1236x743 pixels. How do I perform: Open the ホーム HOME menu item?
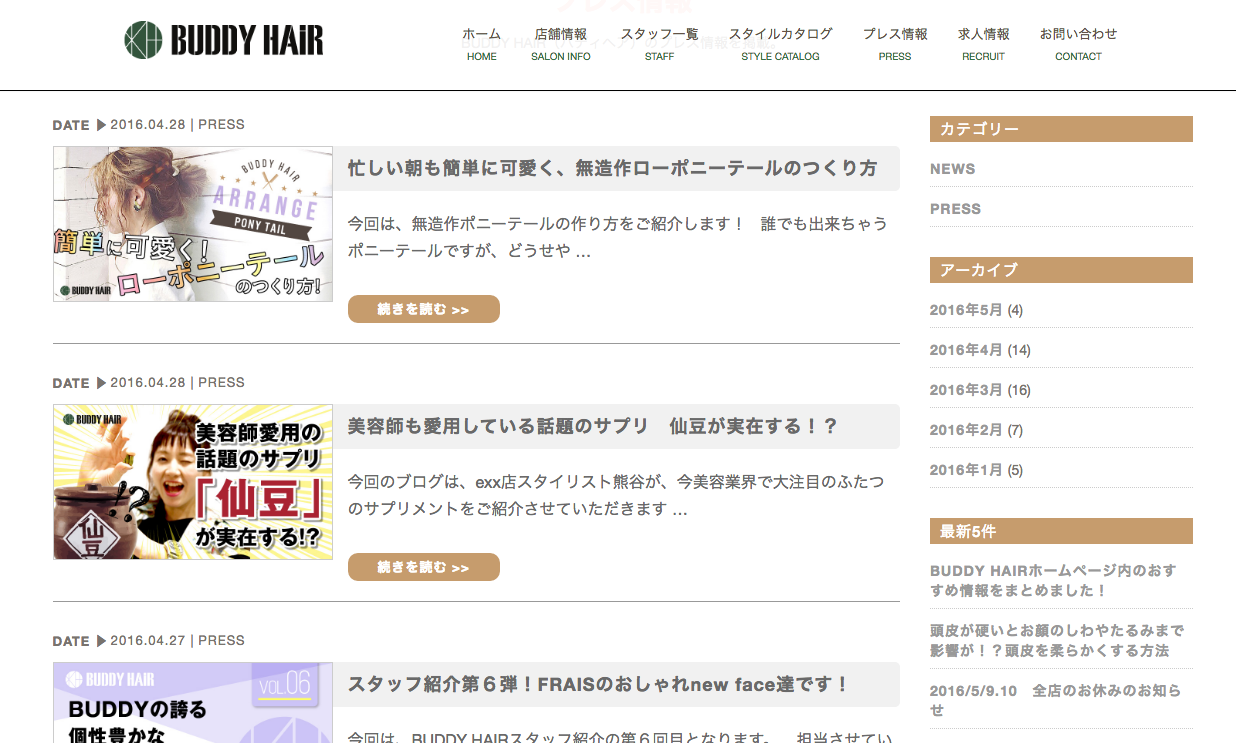[481, 44]
